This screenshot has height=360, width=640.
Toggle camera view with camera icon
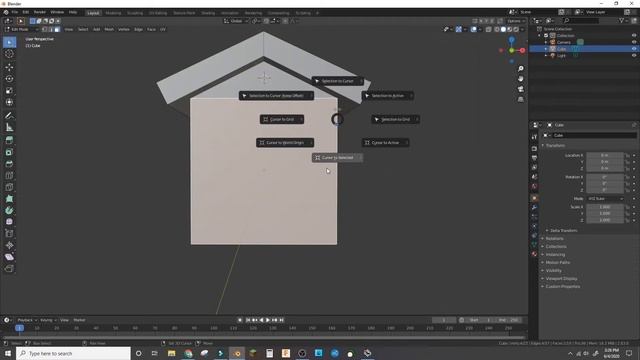(x=520, y=89)
